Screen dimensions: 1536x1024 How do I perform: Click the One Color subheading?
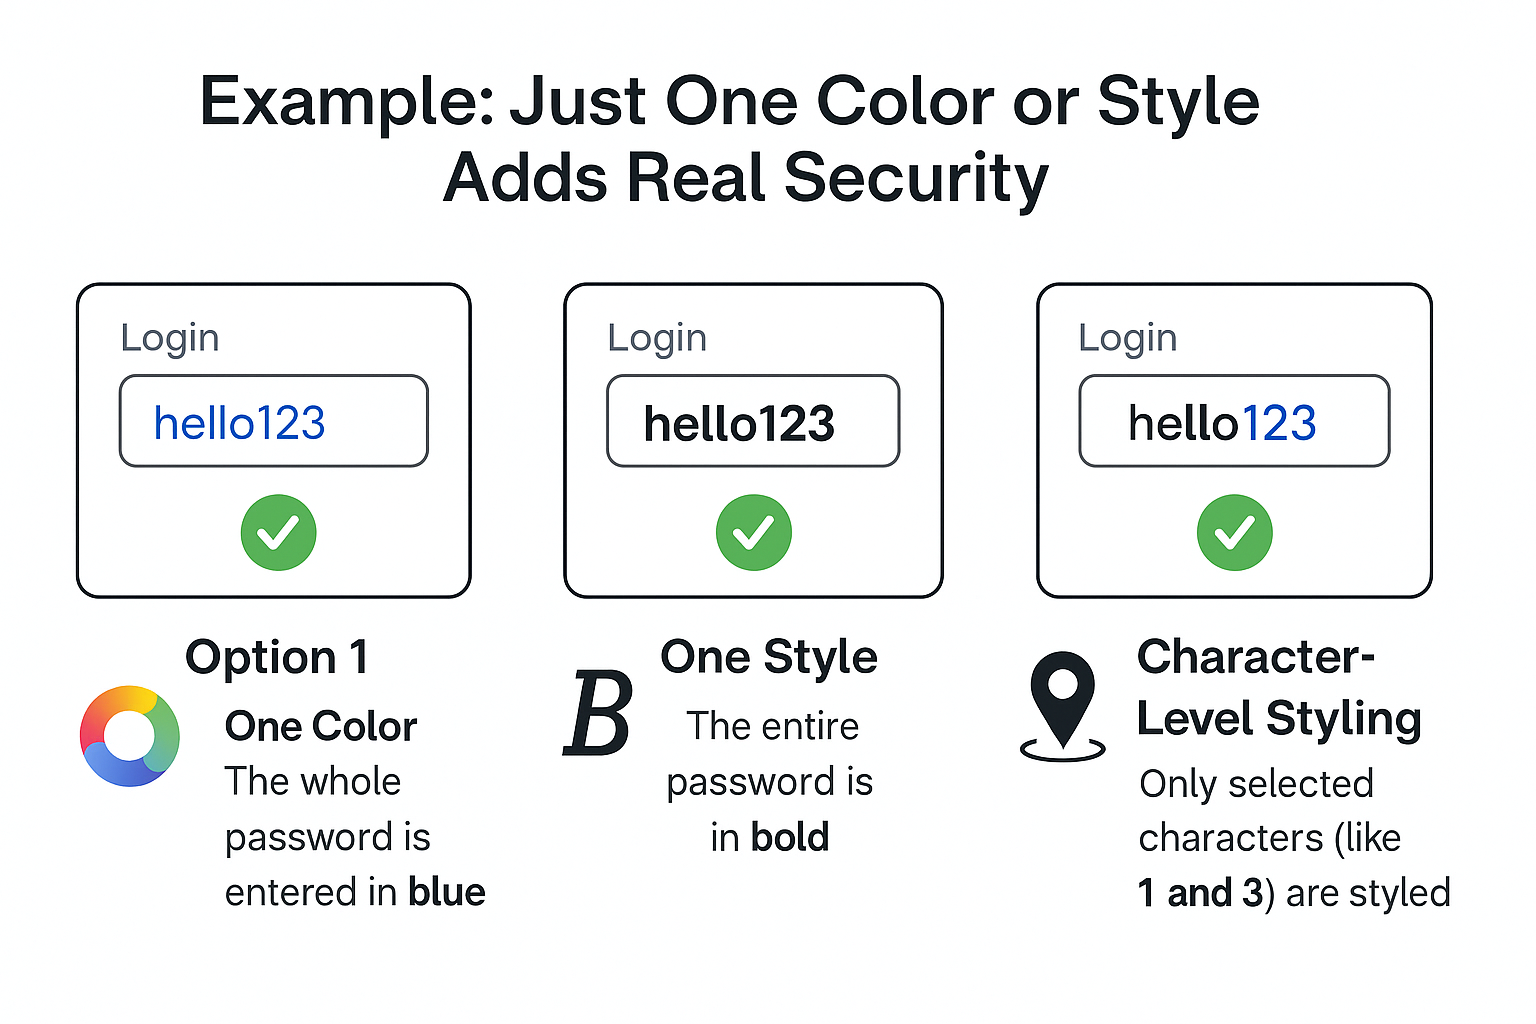point(320,727)
